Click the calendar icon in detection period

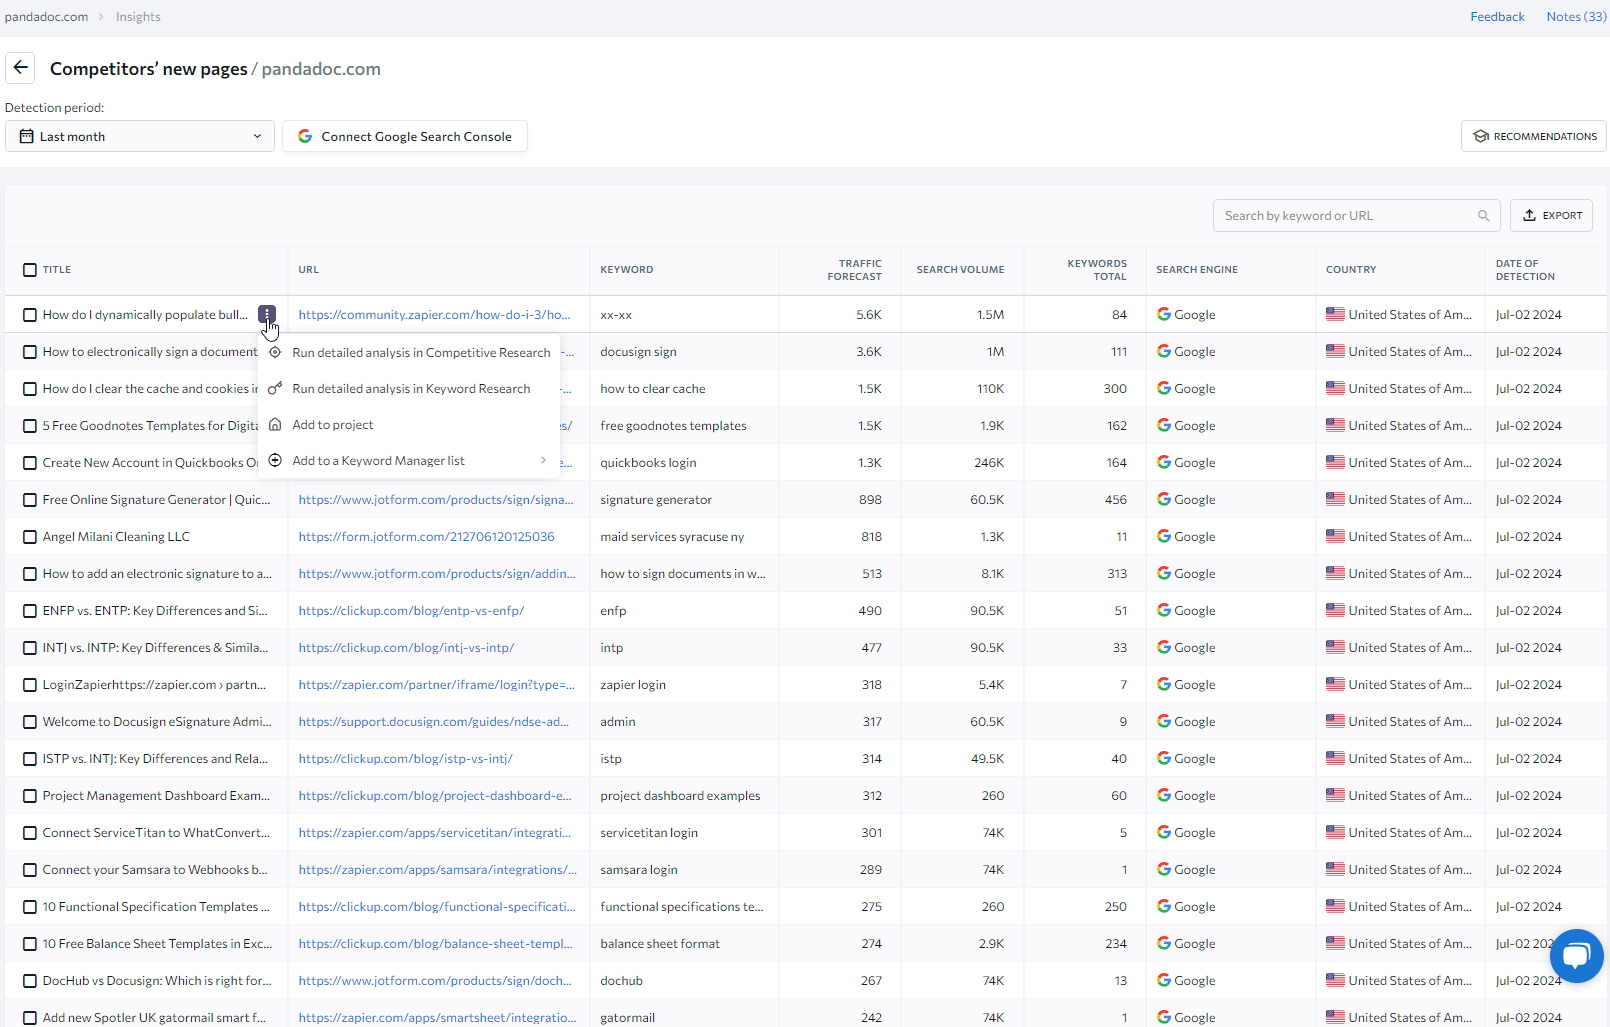tap(27, 136)
